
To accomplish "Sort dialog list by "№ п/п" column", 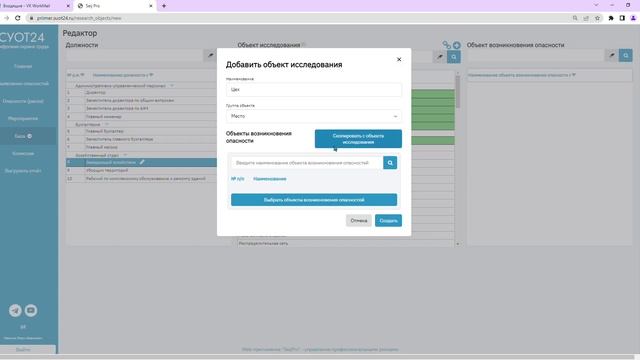I will pos(238,179).
